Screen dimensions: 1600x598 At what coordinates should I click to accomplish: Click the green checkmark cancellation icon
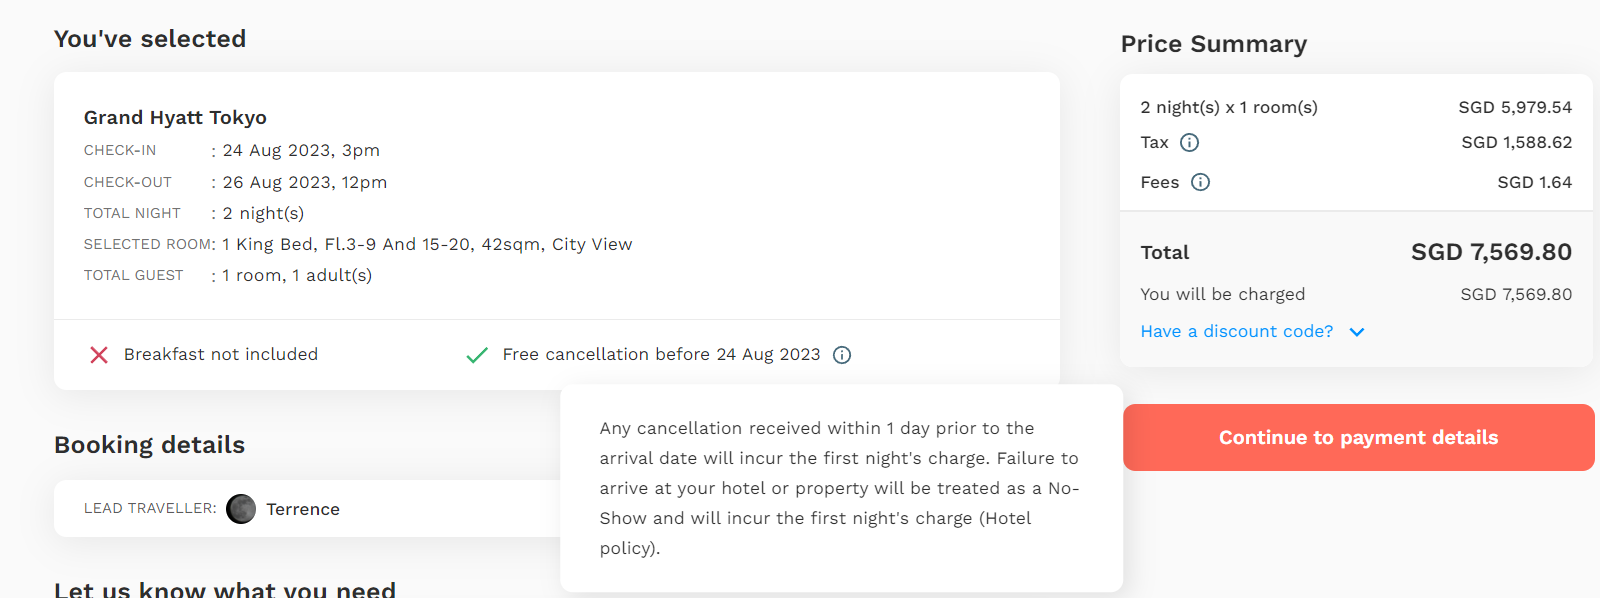click(x=477, y=355)
